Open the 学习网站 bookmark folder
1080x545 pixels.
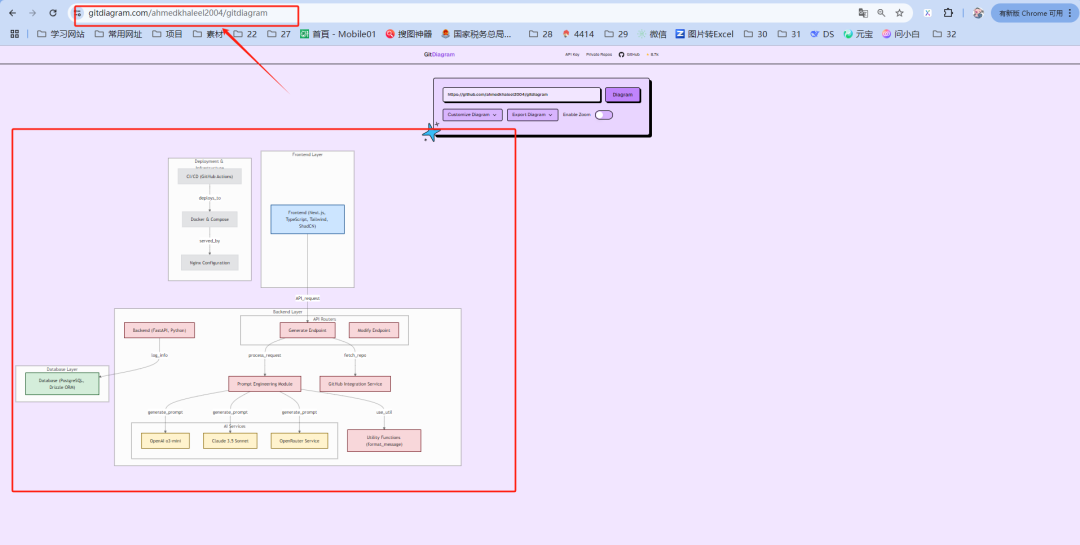pyautogui.click(x=60, y=34)
